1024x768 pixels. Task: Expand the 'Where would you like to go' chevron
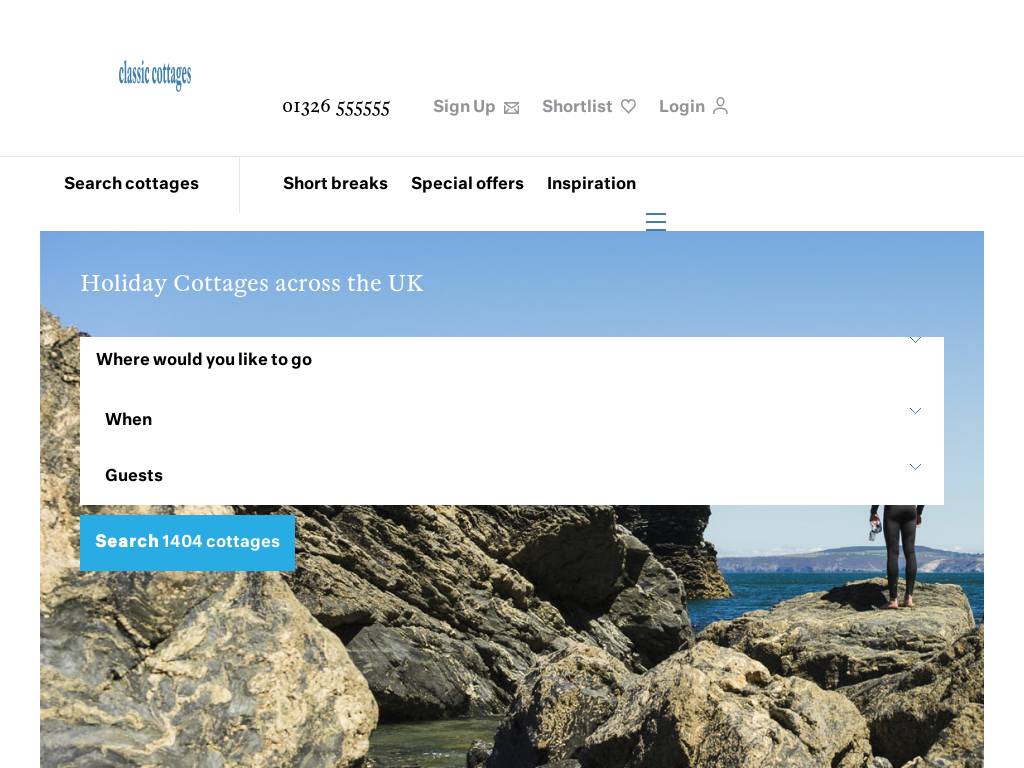[916, 340]
